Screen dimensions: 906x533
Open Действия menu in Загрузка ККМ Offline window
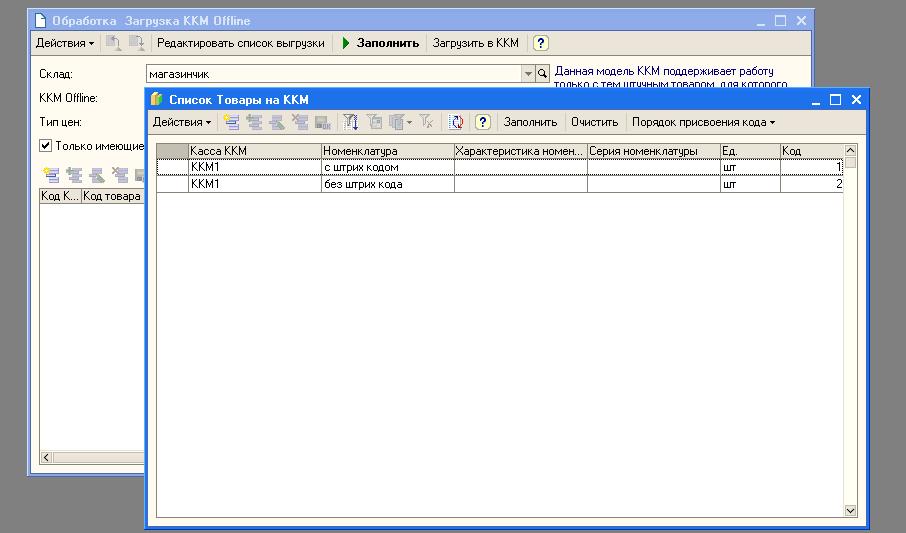click(x=65, y=43)
